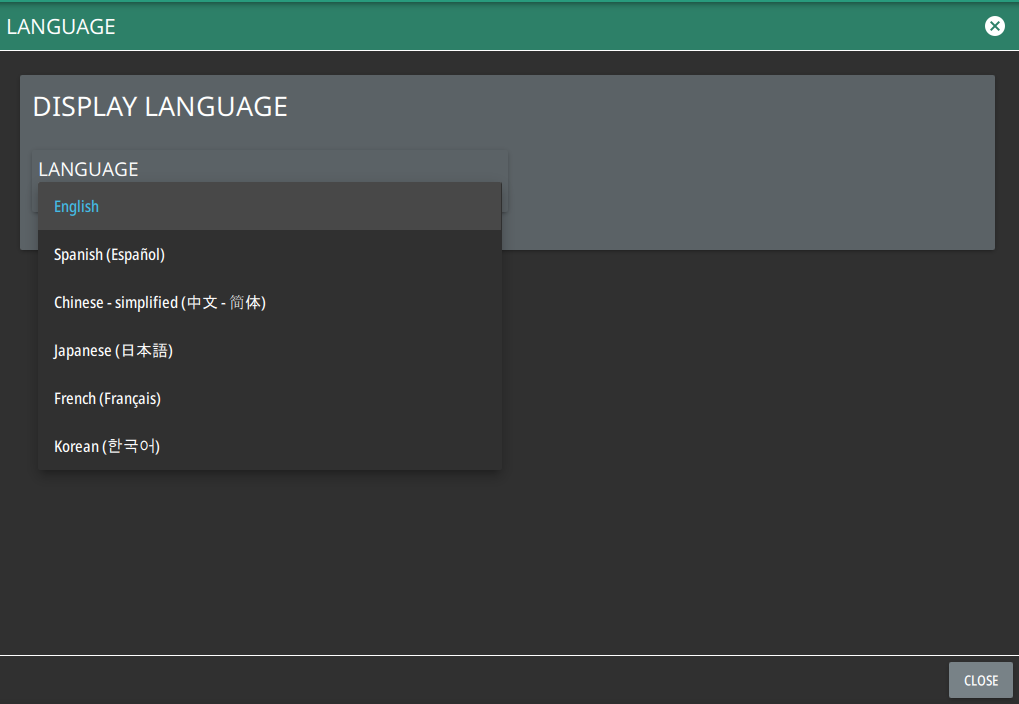Click the DISPLAY LANGUAGE section heading

[x=160, y=107]
